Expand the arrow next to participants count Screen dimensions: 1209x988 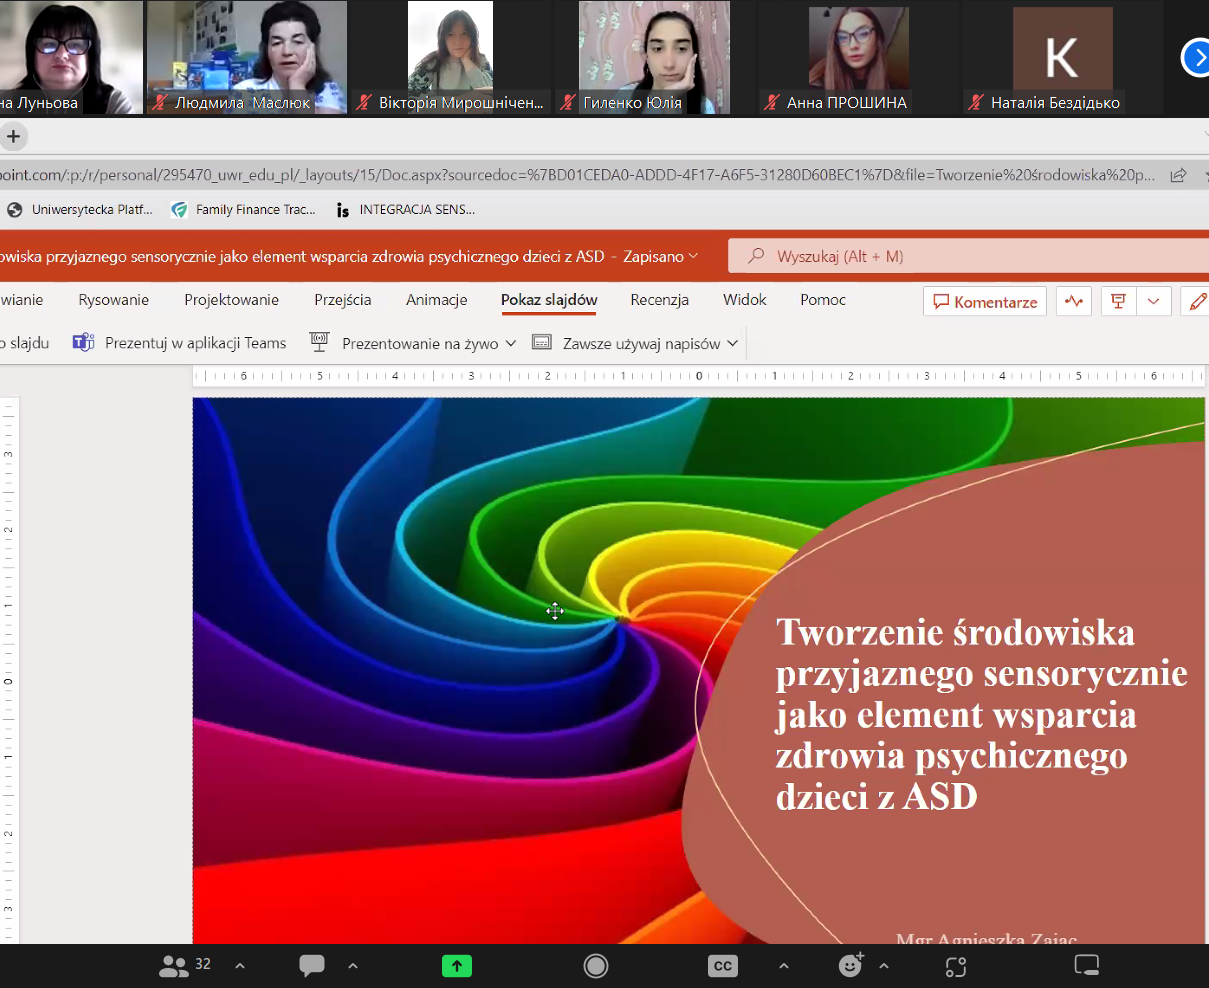point(240,965)
